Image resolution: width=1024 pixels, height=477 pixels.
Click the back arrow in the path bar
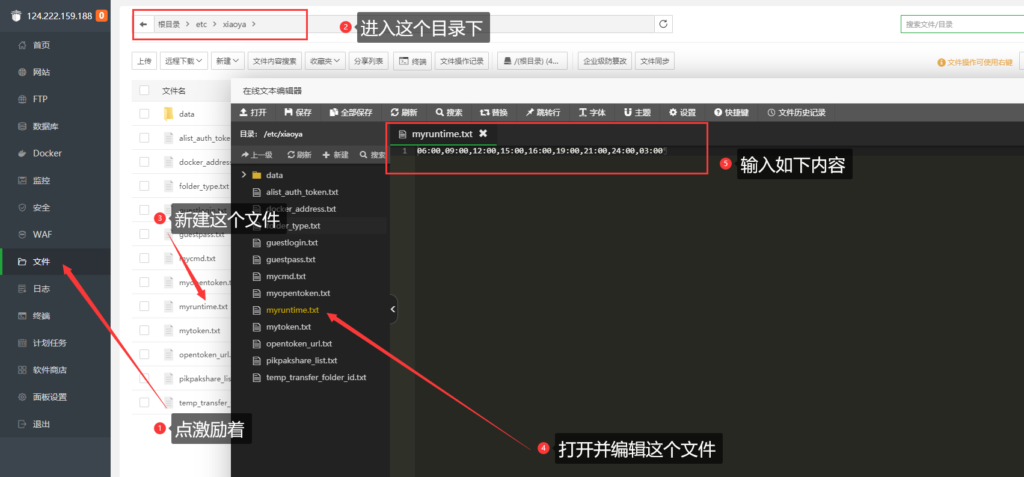(x=143, y=23)
